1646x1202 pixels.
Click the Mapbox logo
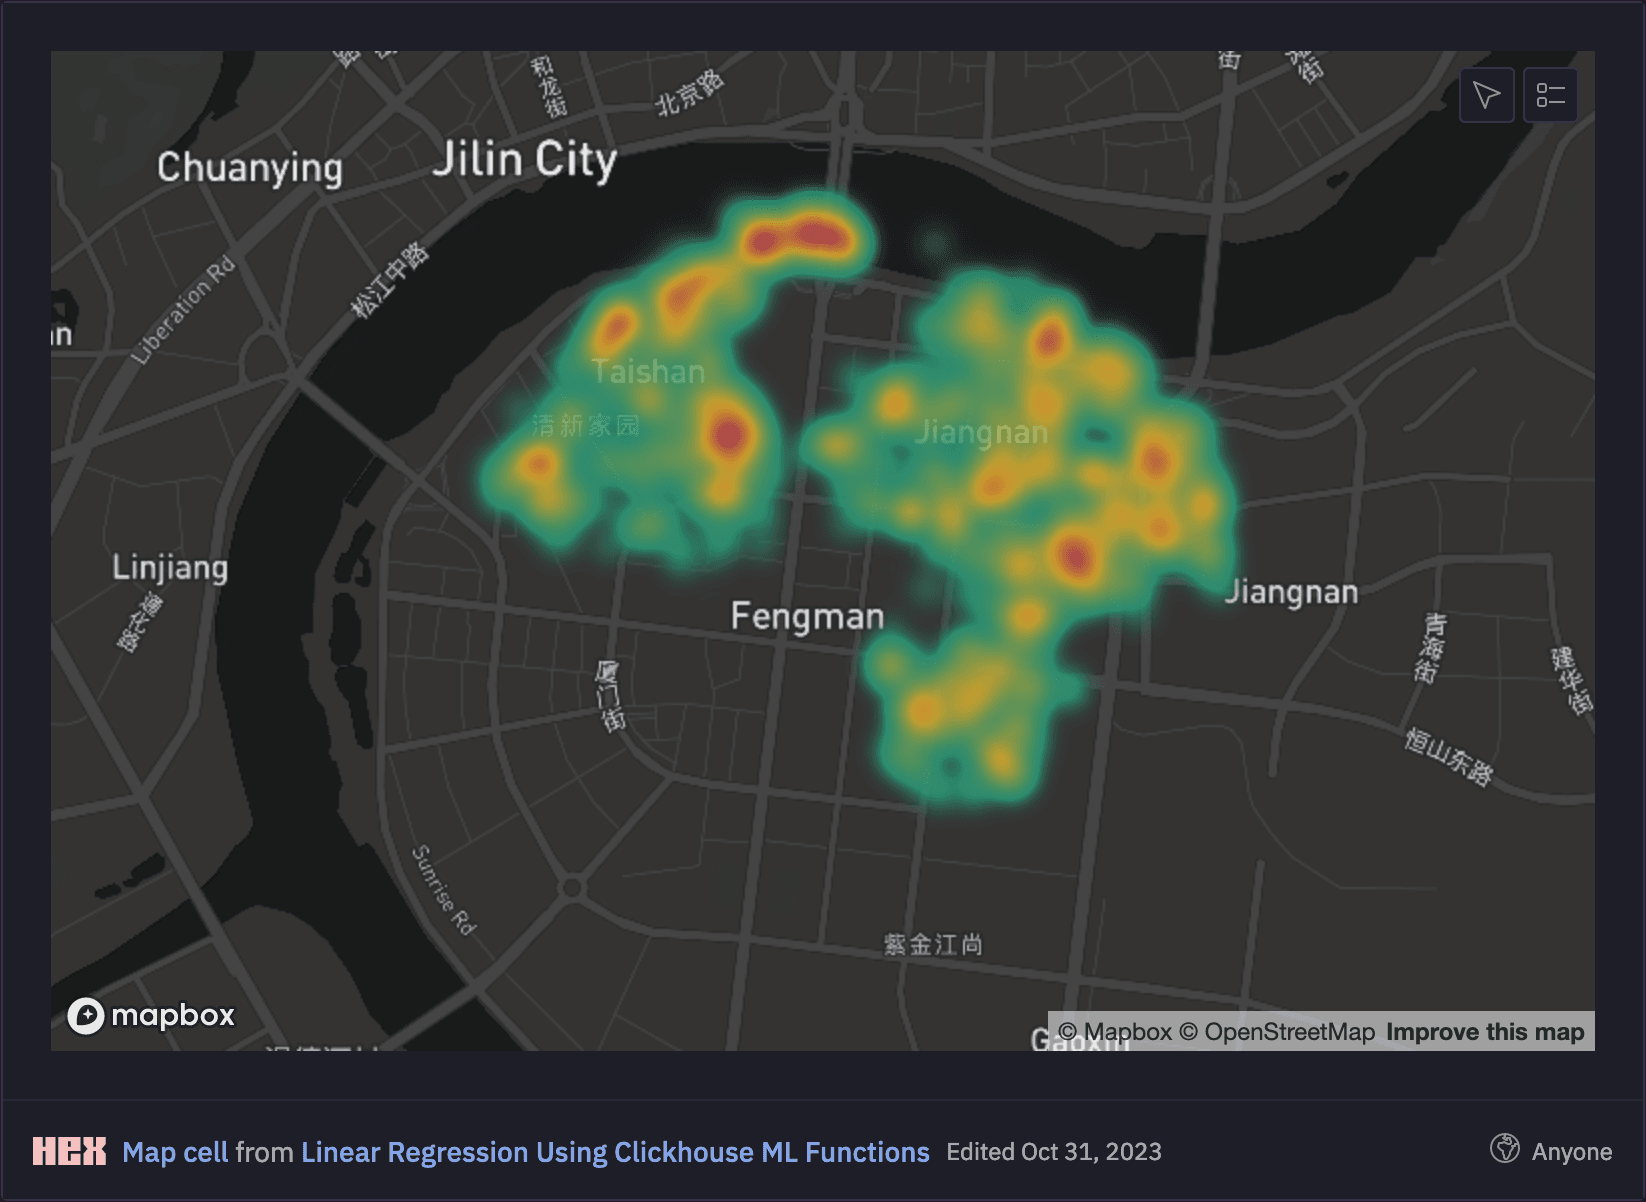point(151,1016)
